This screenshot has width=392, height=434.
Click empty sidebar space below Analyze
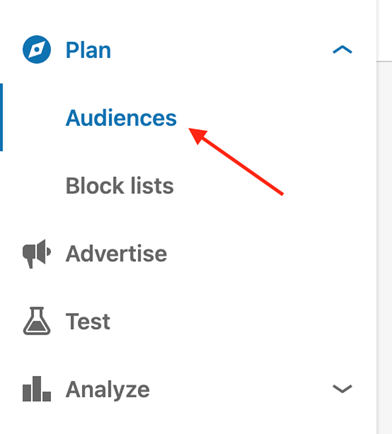[x=187, y=420]
